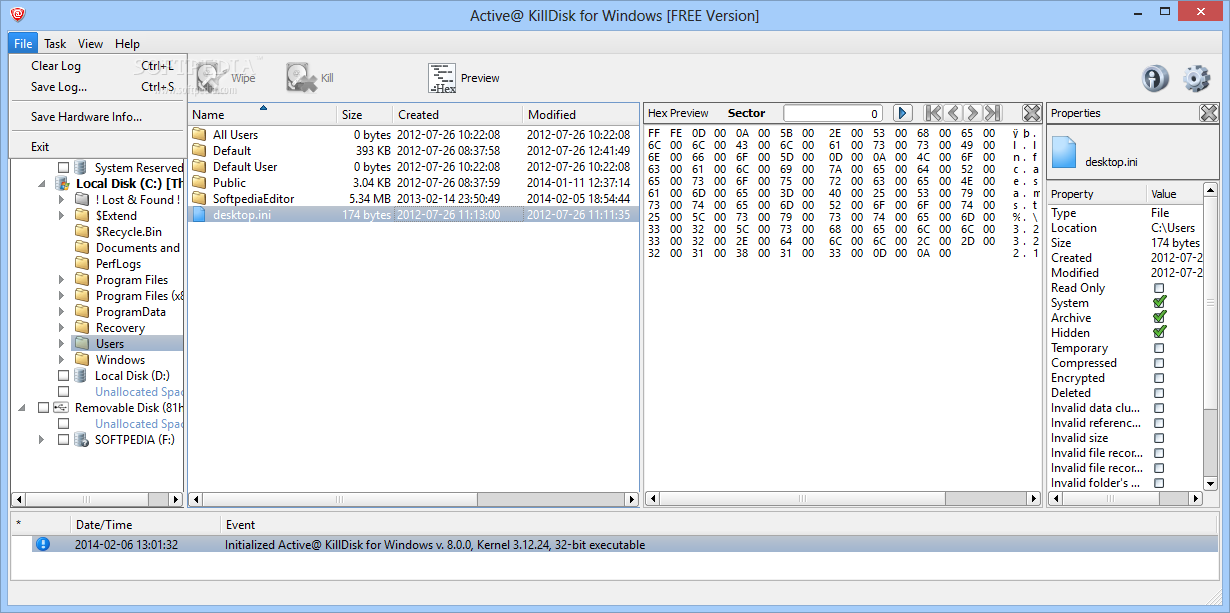Click the Program Files folder icon

click(x=82, y=279)
